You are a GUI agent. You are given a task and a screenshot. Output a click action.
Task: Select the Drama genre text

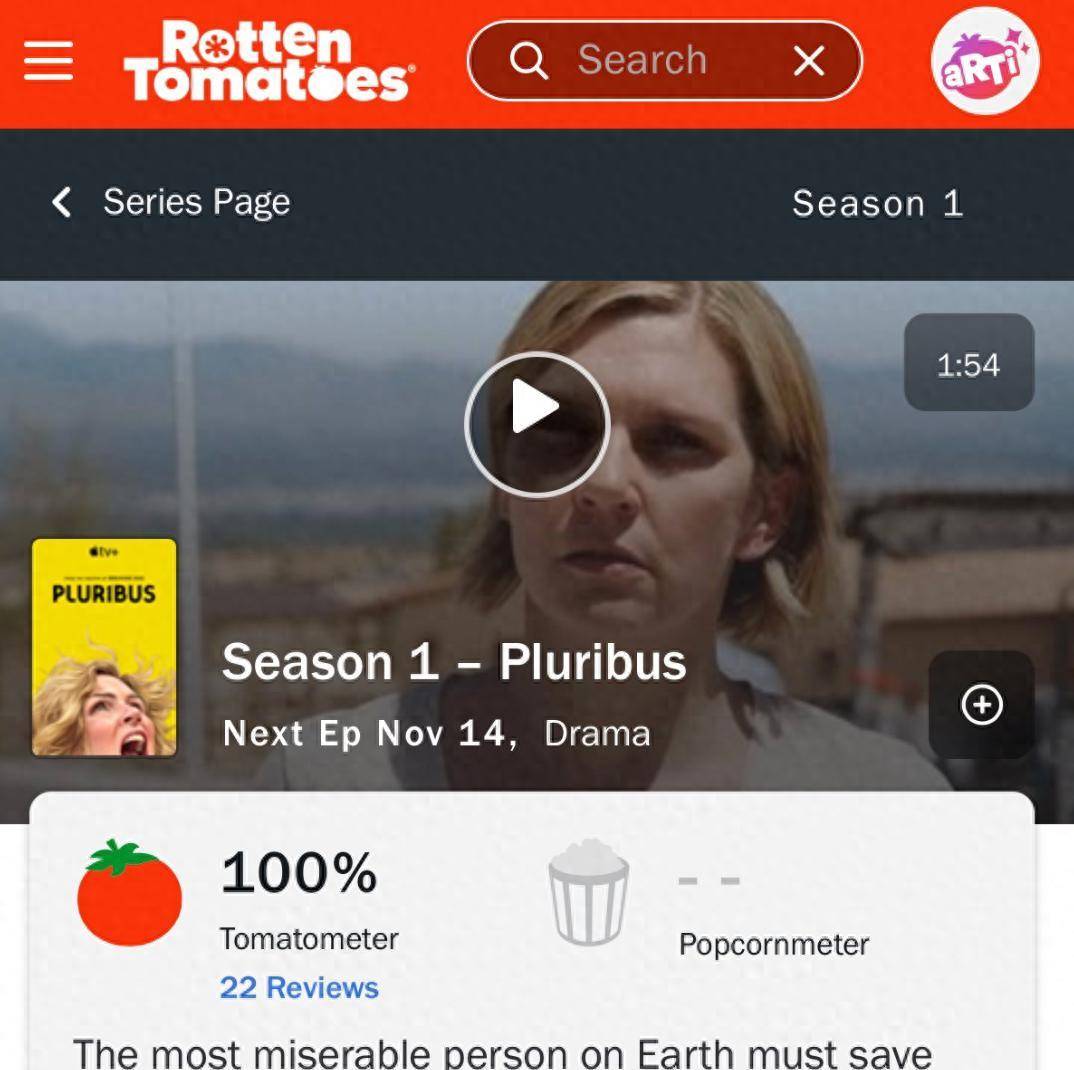pos(597,734)
